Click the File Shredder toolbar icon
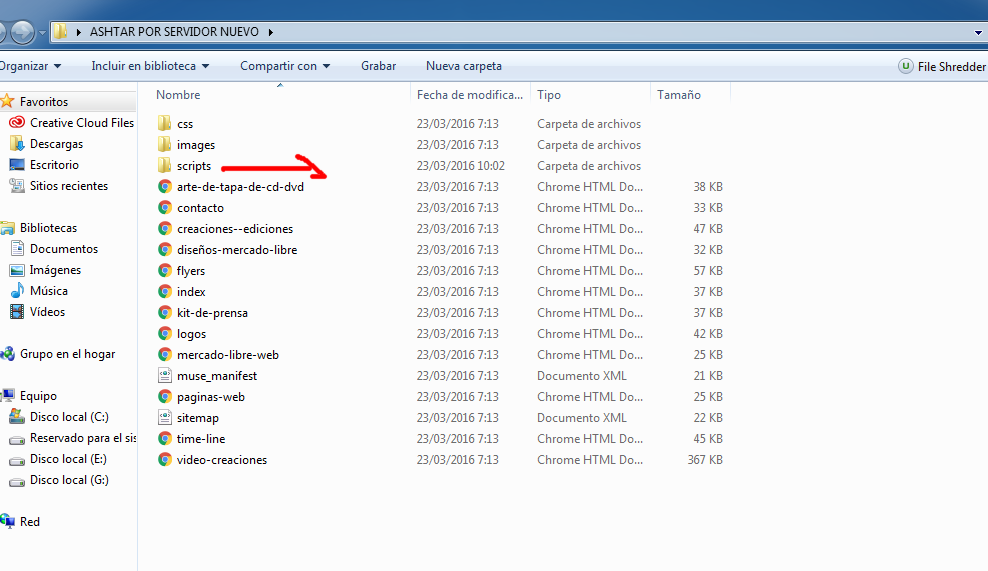The width and height of the screenshot is (988, 571). pyautogui.click(x=905, y=66)
